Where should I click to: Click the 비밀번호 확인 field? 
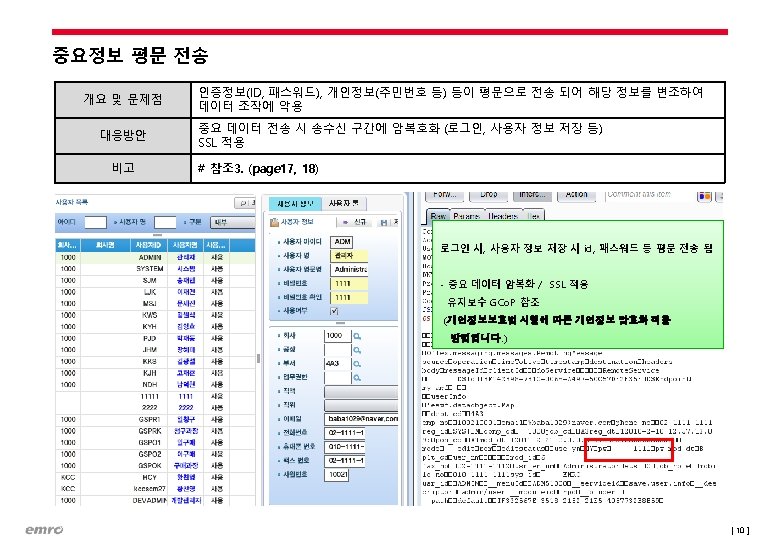point(349,297)
